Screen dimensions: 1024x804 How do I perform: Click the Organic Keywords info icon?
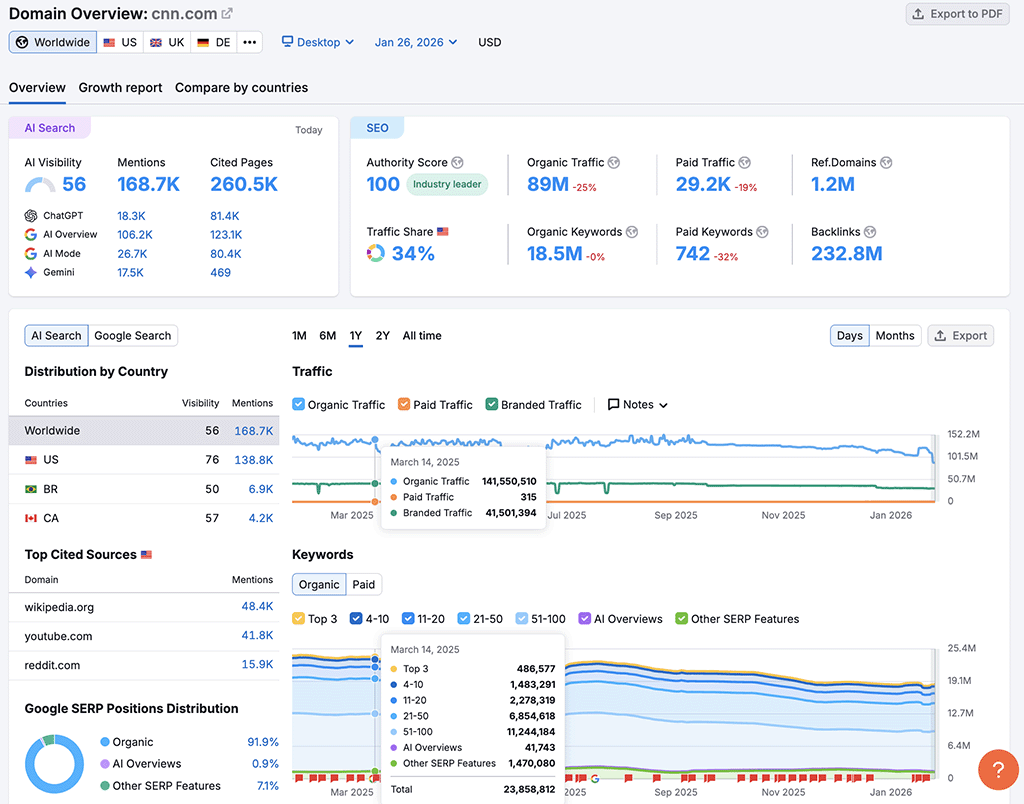click(632, 231)
